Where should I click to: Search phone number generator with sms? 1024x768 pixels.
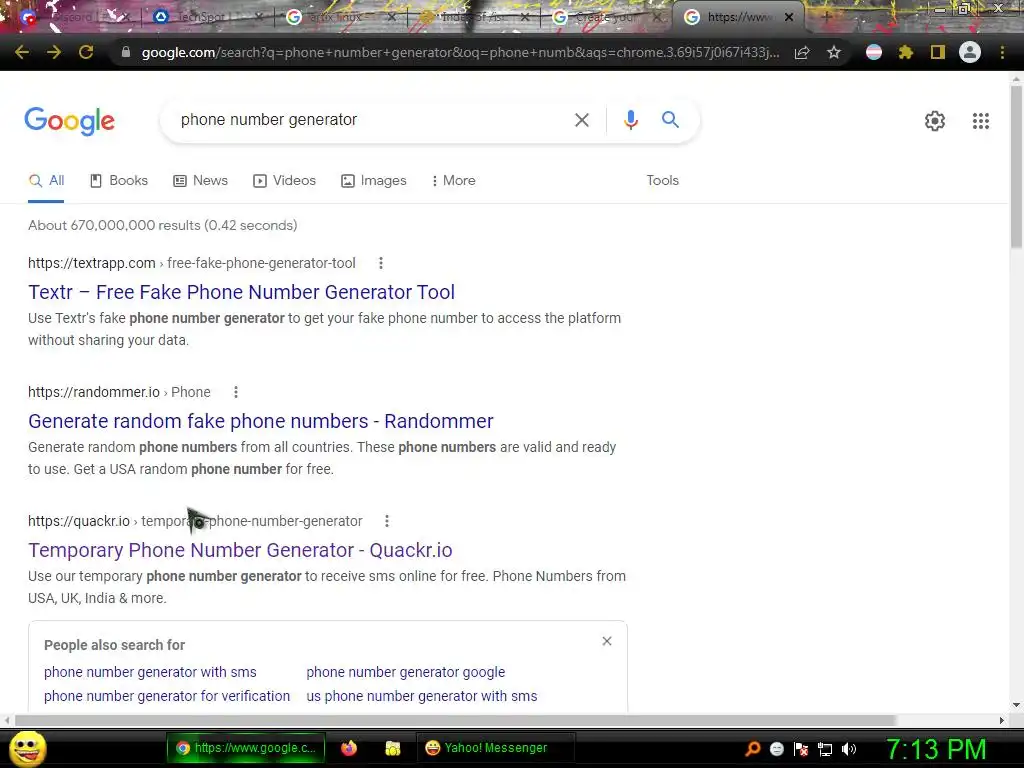(x=150, y=672)
